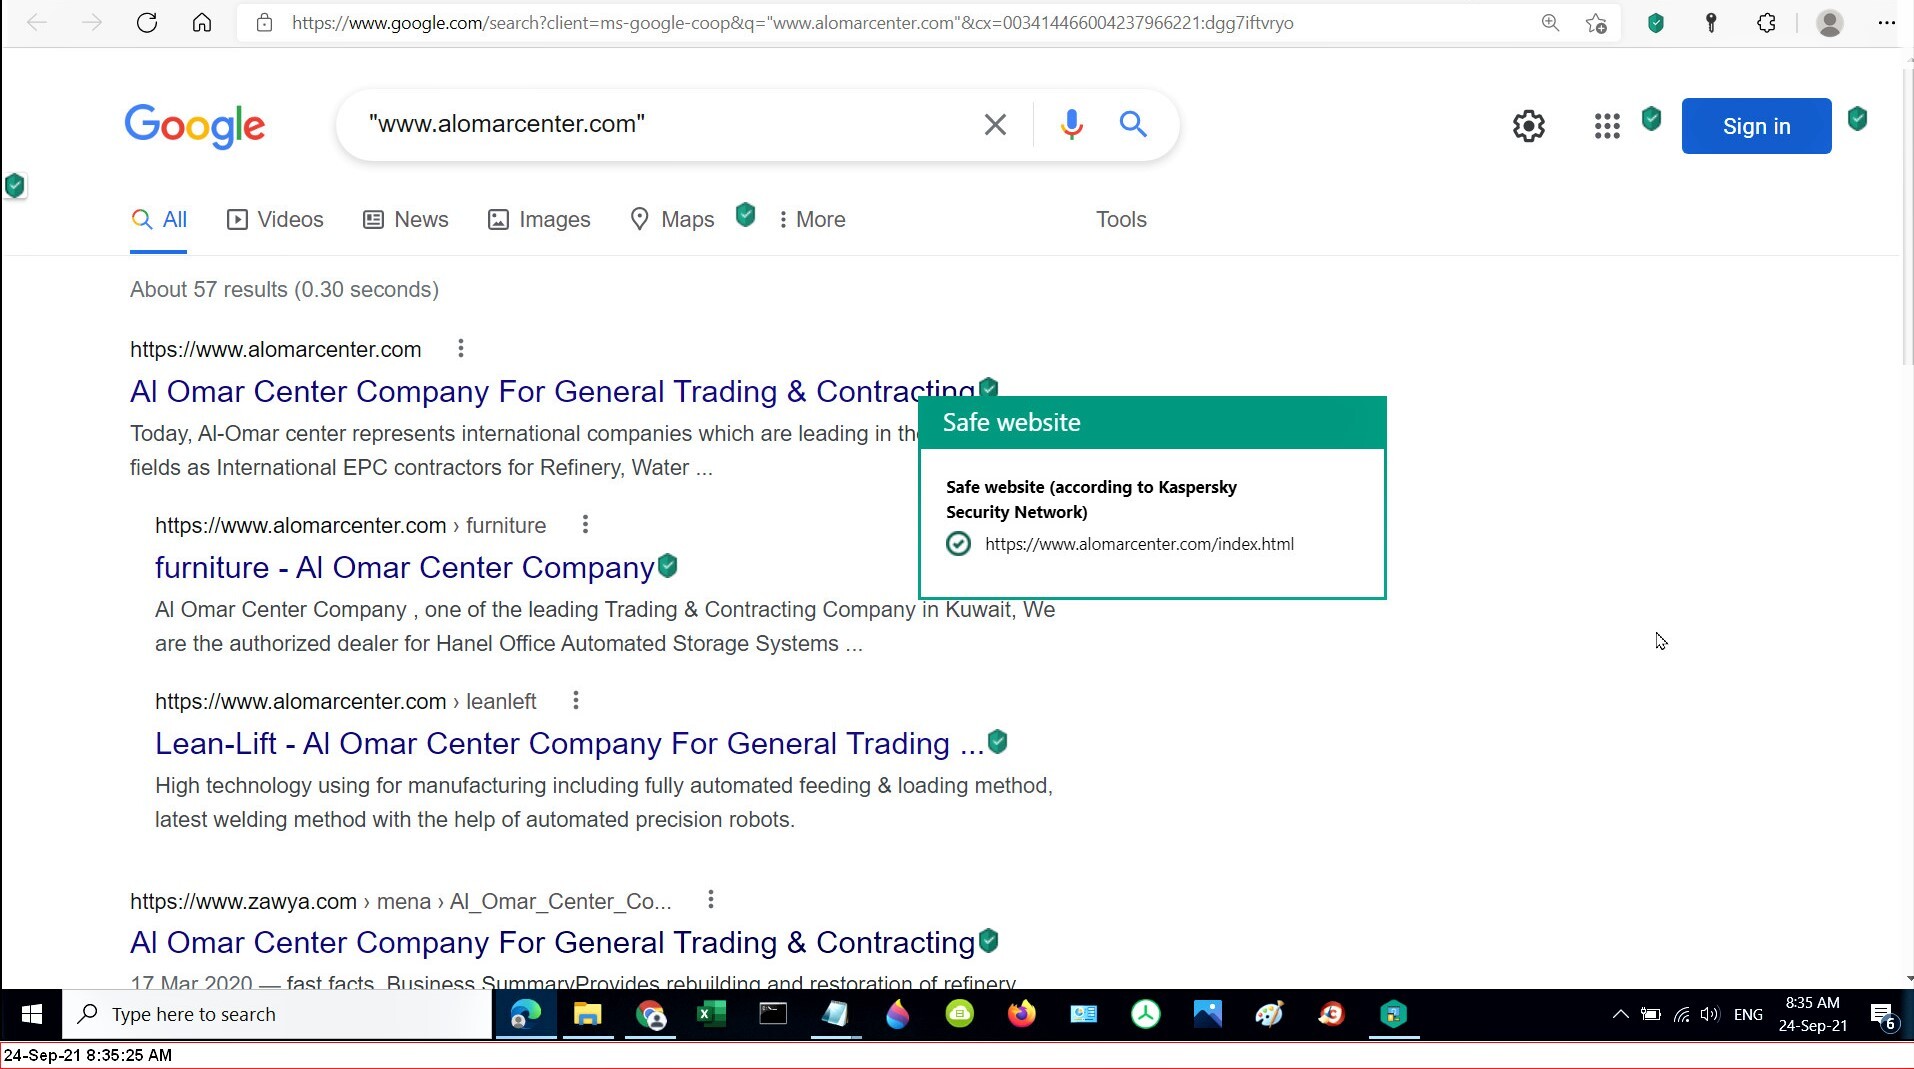Click the browser back arrow
Image resolution: width=1914 pixels, height=1069 pixels.
pos(37,23)
